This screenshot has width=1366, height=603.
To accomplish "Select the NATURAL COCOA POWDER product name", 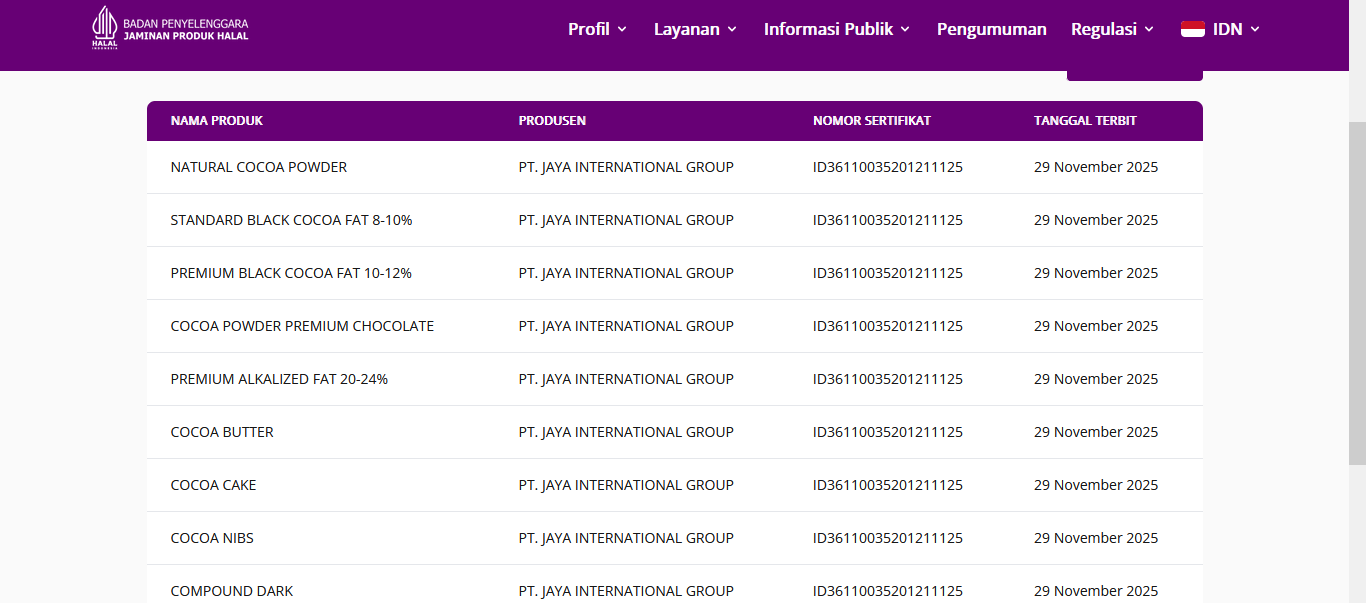I will tap(259, 167).
